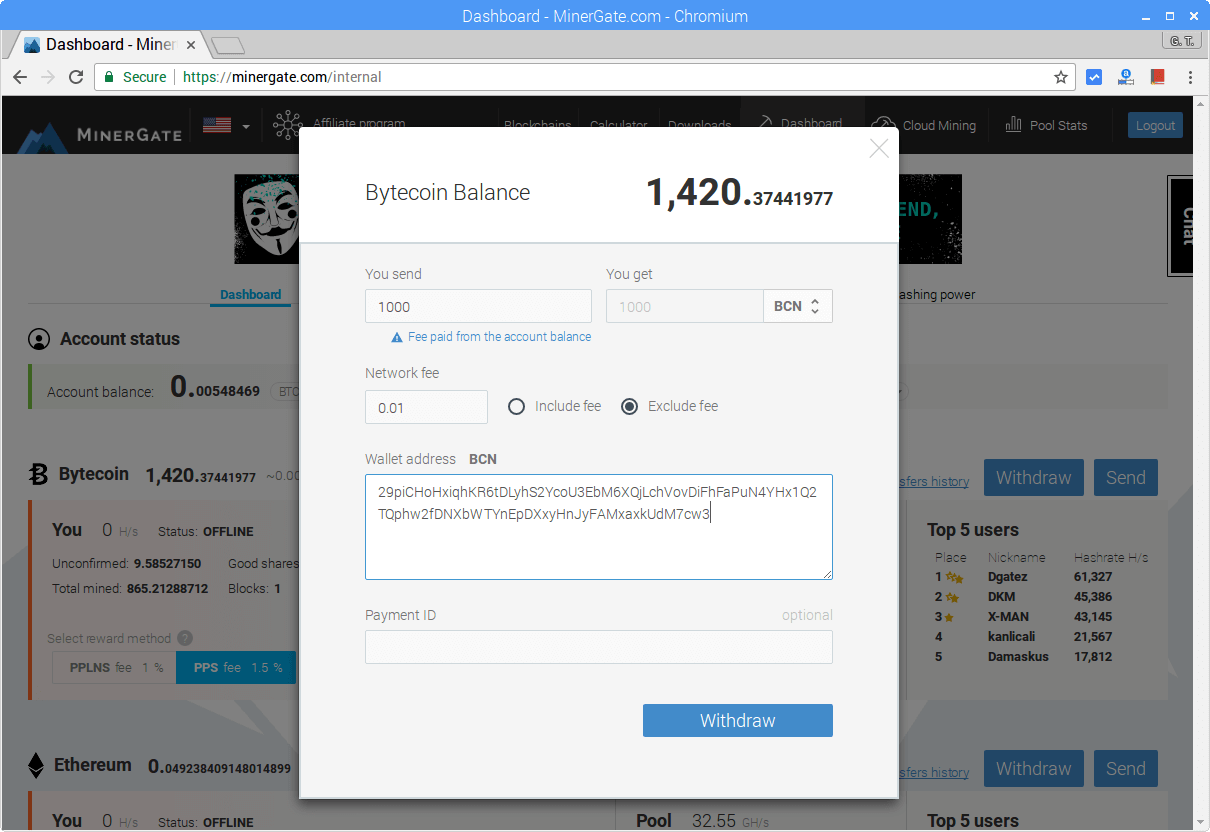Viewport: 1210px width, 832px height.
Task: Click the browser reload icon
Action: [76, 77]
